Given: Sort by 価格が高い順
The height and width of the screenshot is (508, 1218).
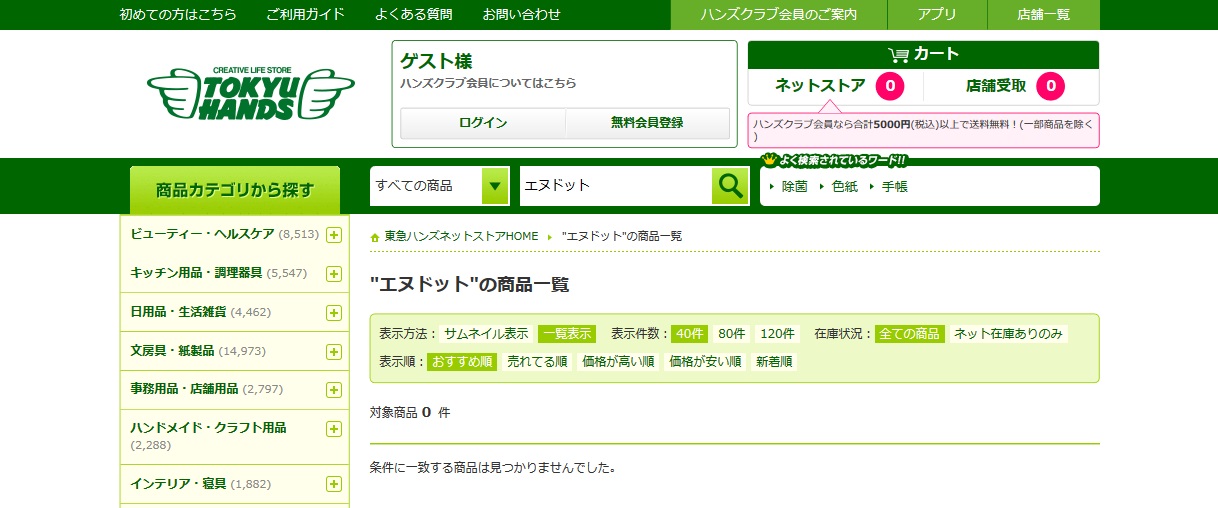Looking at the screenshot, I should (618, 362).
